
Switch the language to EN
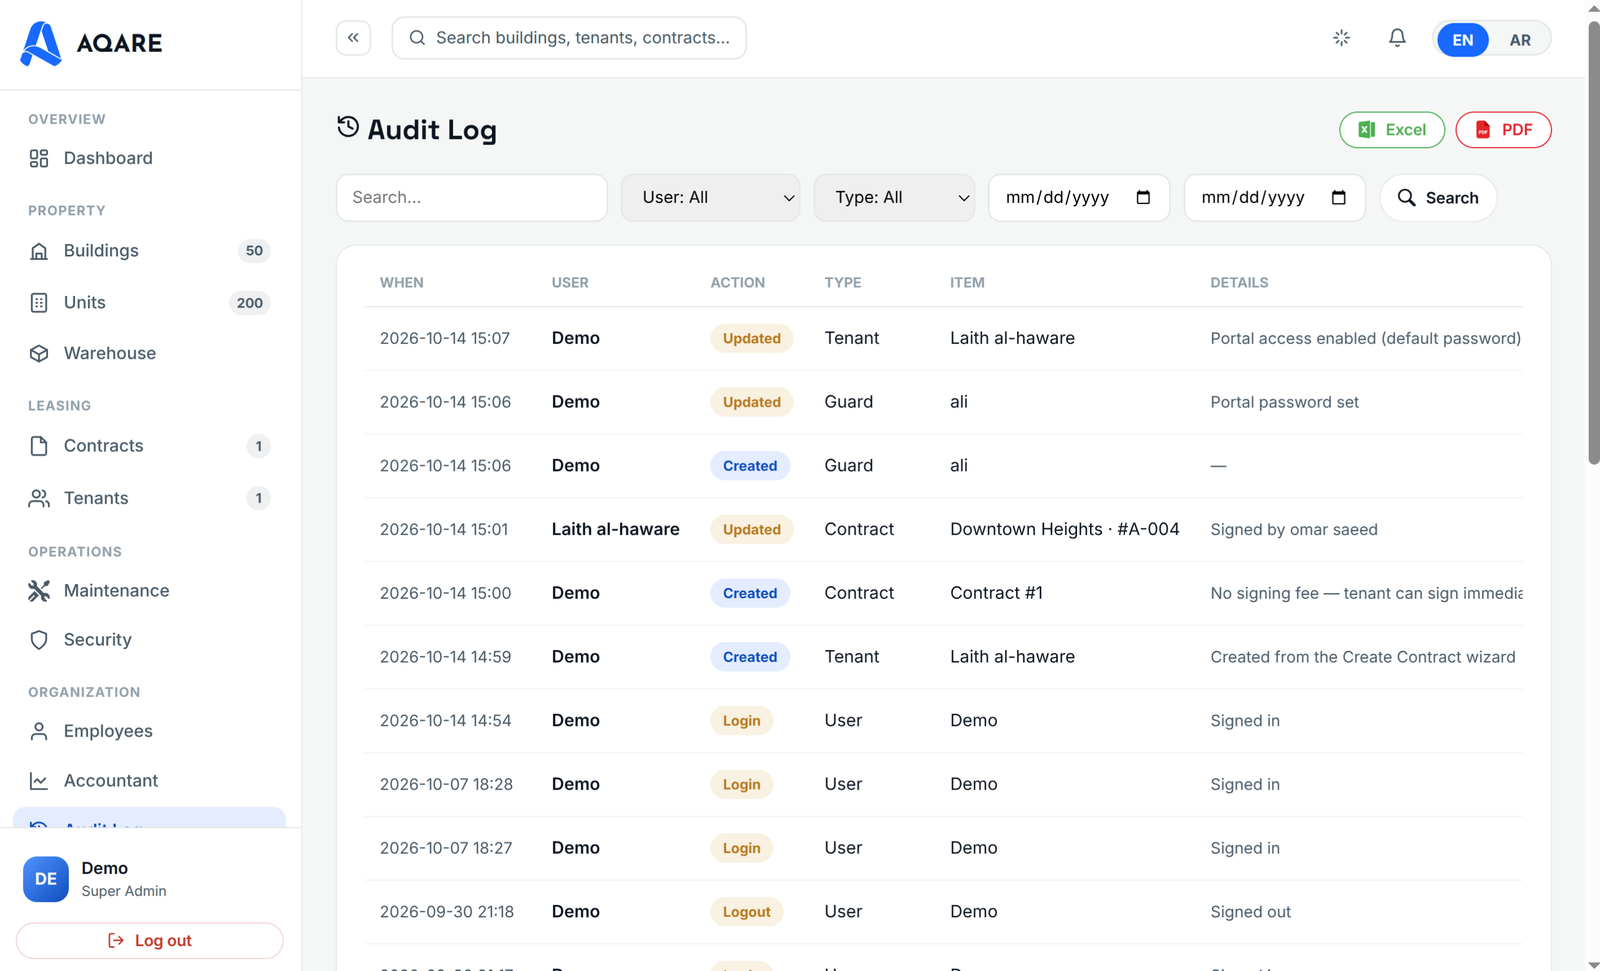click(1462, 40)
